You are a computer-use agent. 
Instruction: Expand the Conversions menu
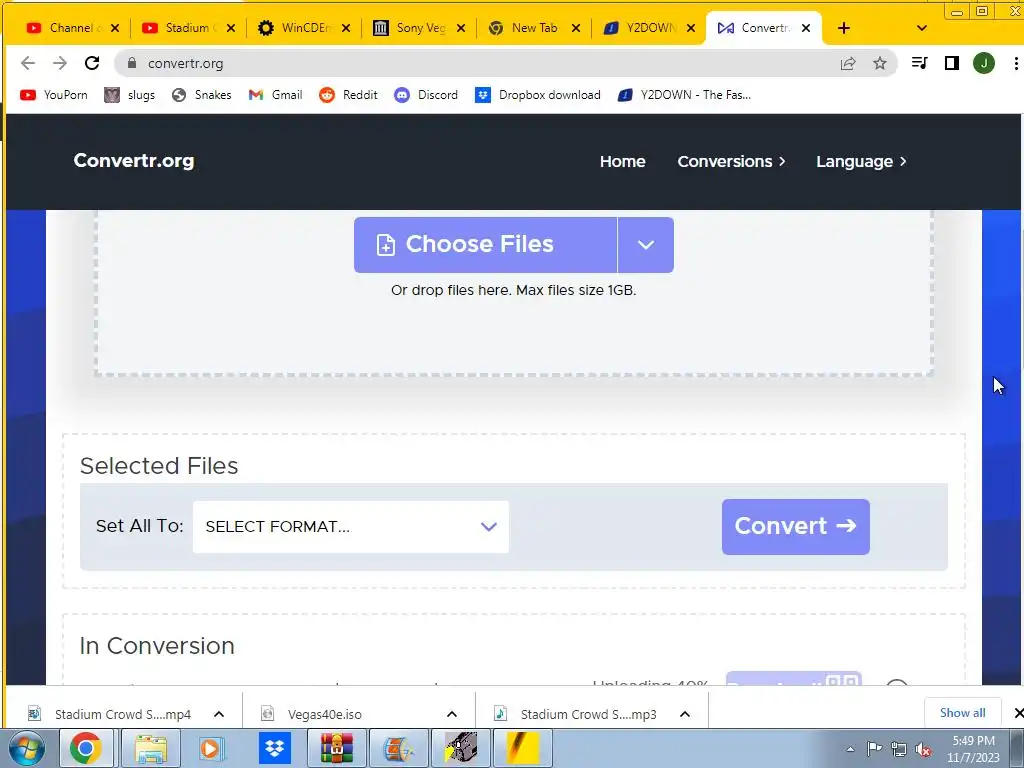pyautogui.click(x=731, y=161)
